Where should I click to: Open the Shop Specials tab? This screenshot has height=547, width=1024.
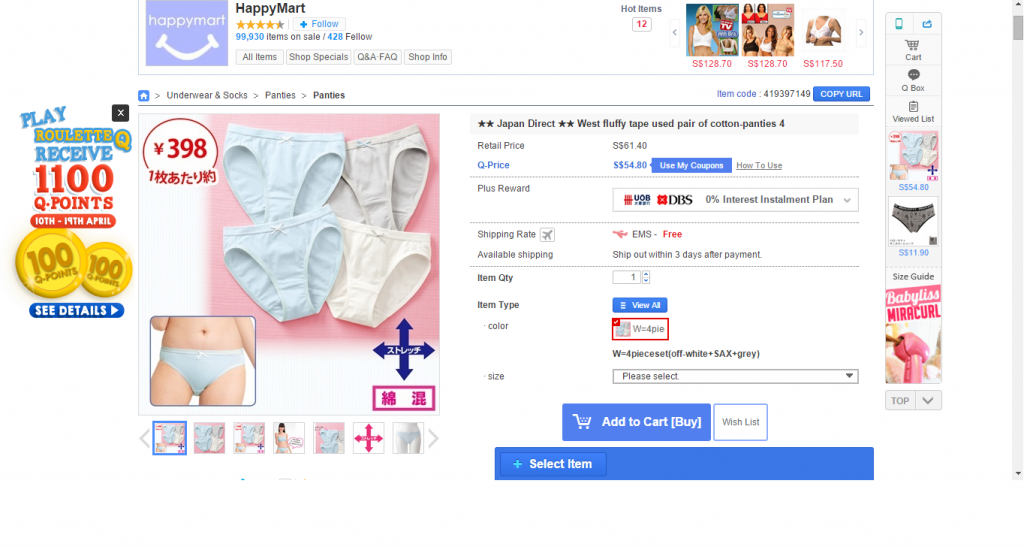pyautogui.click(x=318, y=57)
